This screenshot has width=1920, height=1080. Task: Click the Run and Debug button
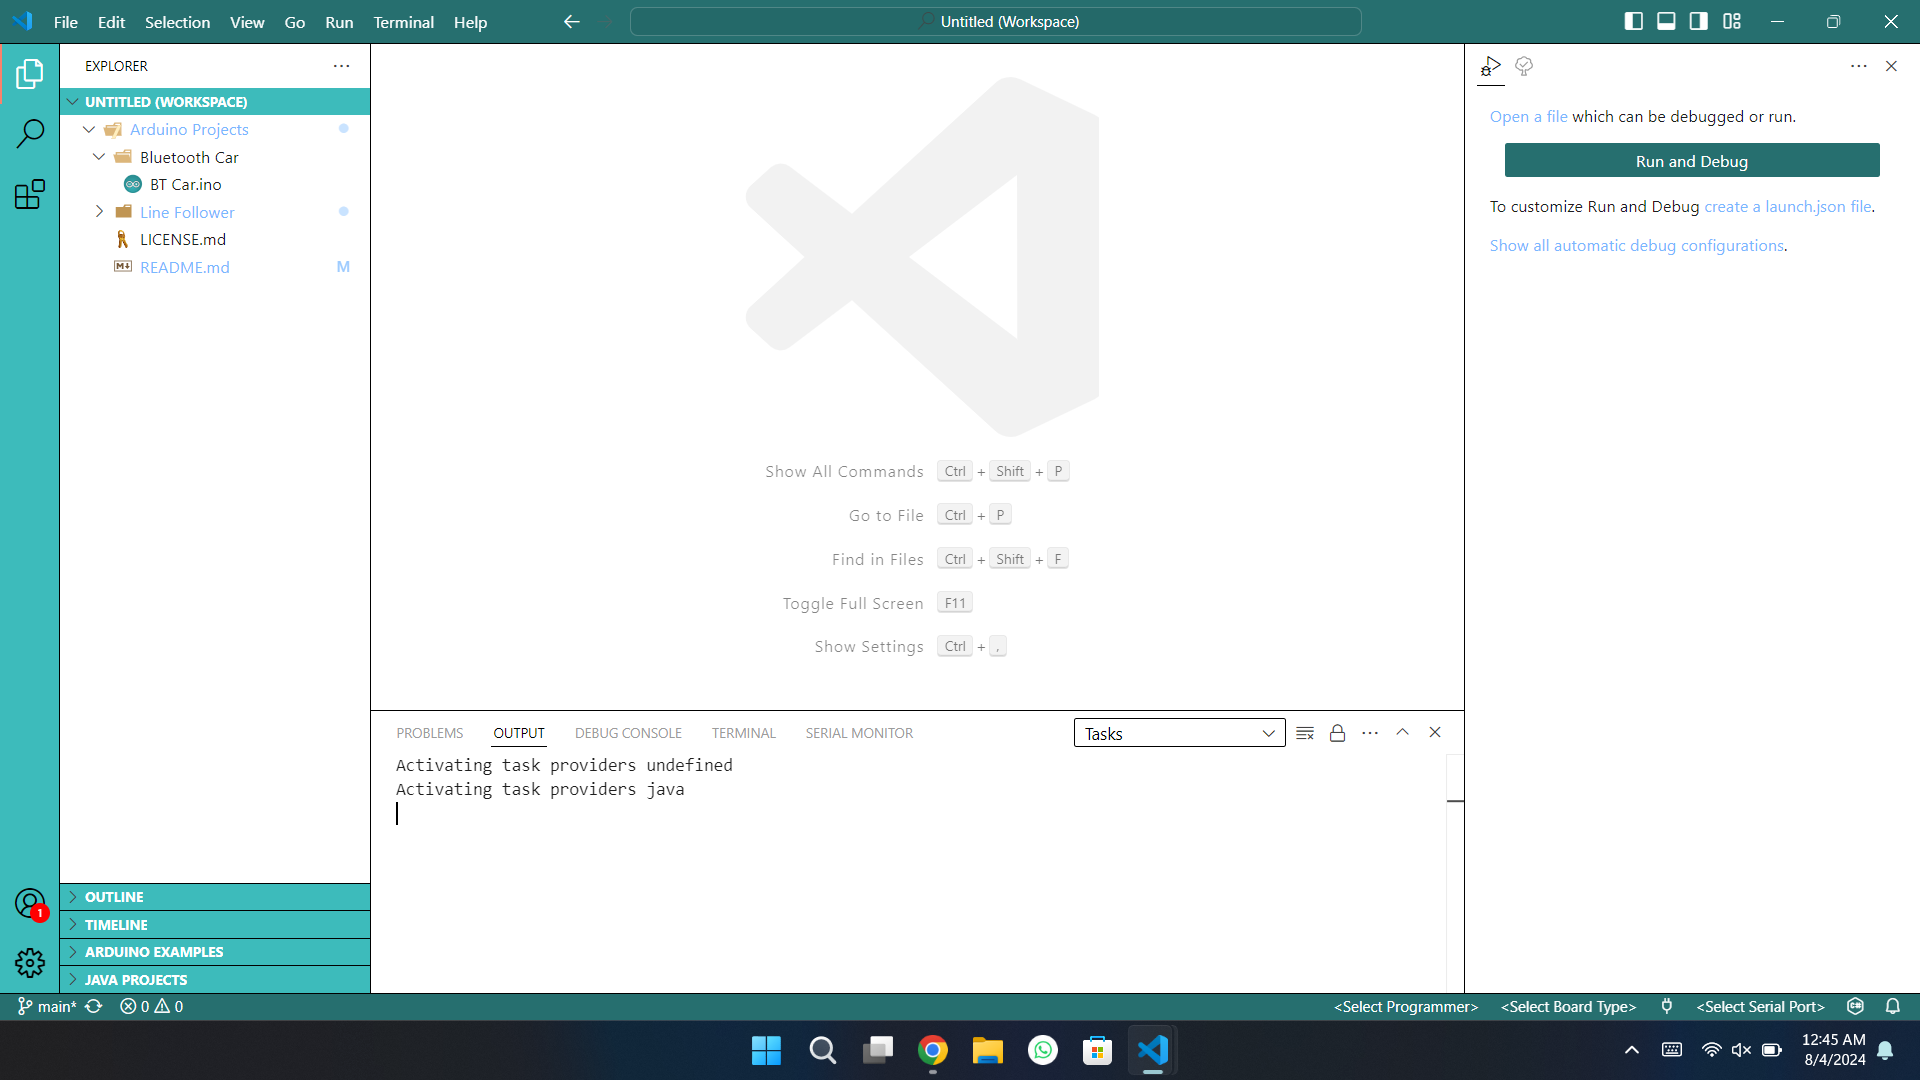pyautogui.click(x=1691, y=161)
